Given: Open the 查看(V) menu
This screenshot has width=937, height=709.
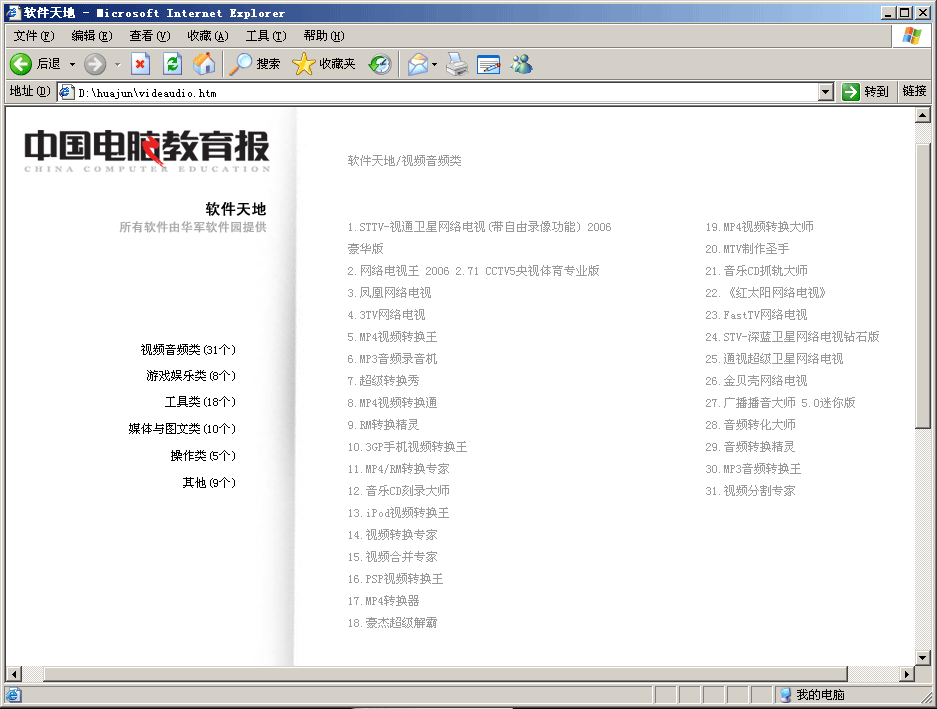Looking at the screenshot, I should (x=150, y=36).
